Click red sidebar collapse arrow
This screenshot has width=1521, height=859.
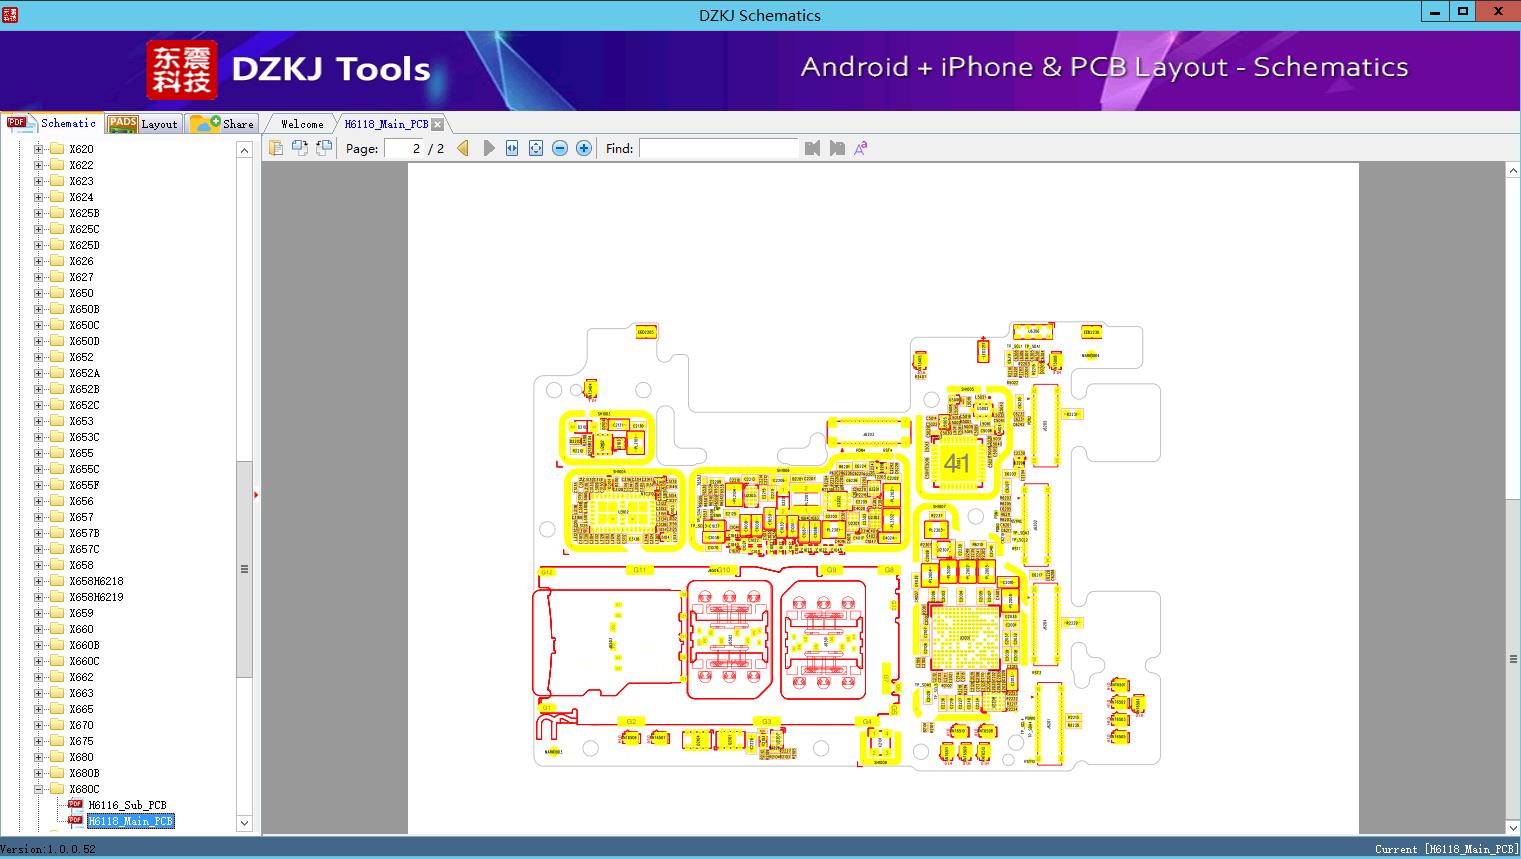pyautogui.click(x=257, y=494)
